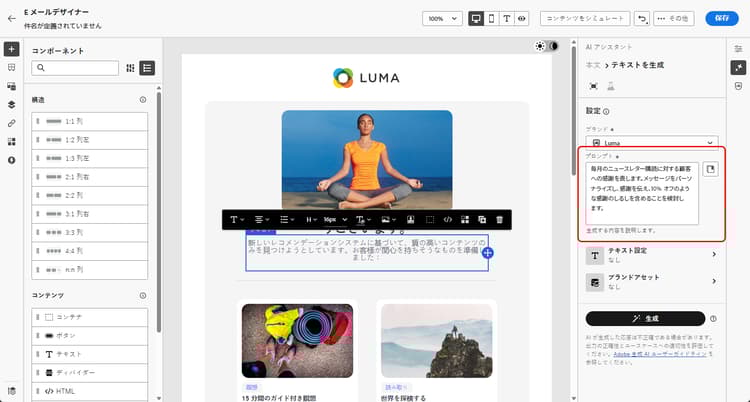Select the HTML content component
This screenshot has width=750, height=402.
(x=89, y=391)
